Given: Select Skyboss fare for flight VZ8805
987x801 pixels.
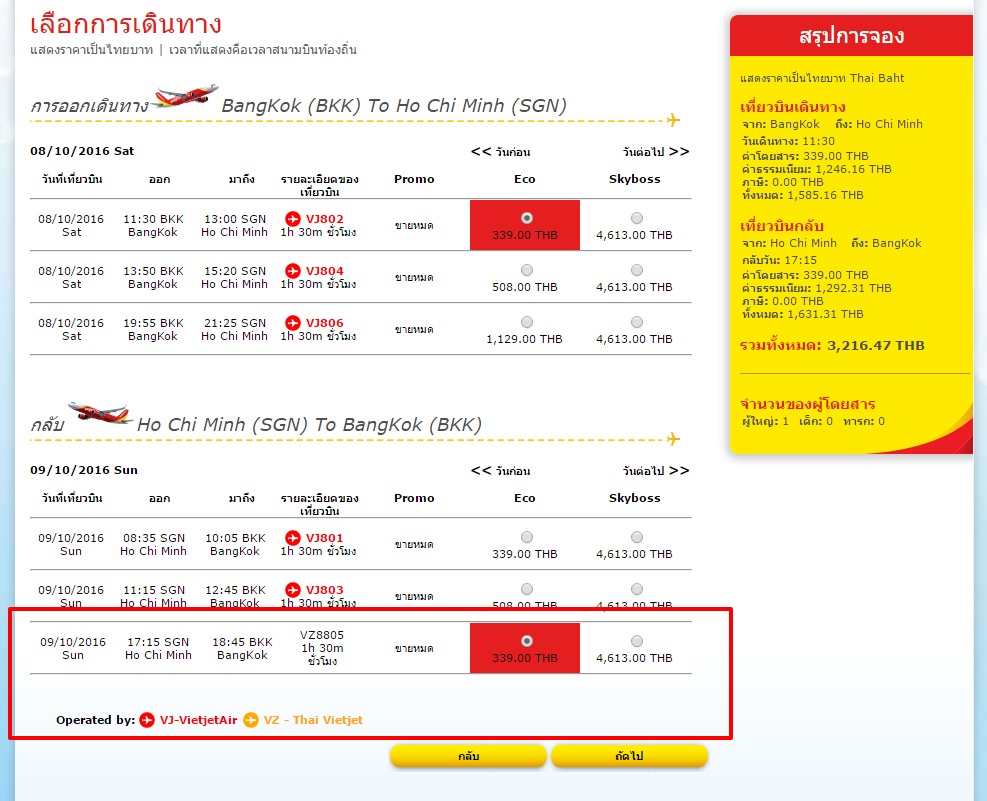Looking at the screenshot, I should pyautogui.click(x=637, y=641).
